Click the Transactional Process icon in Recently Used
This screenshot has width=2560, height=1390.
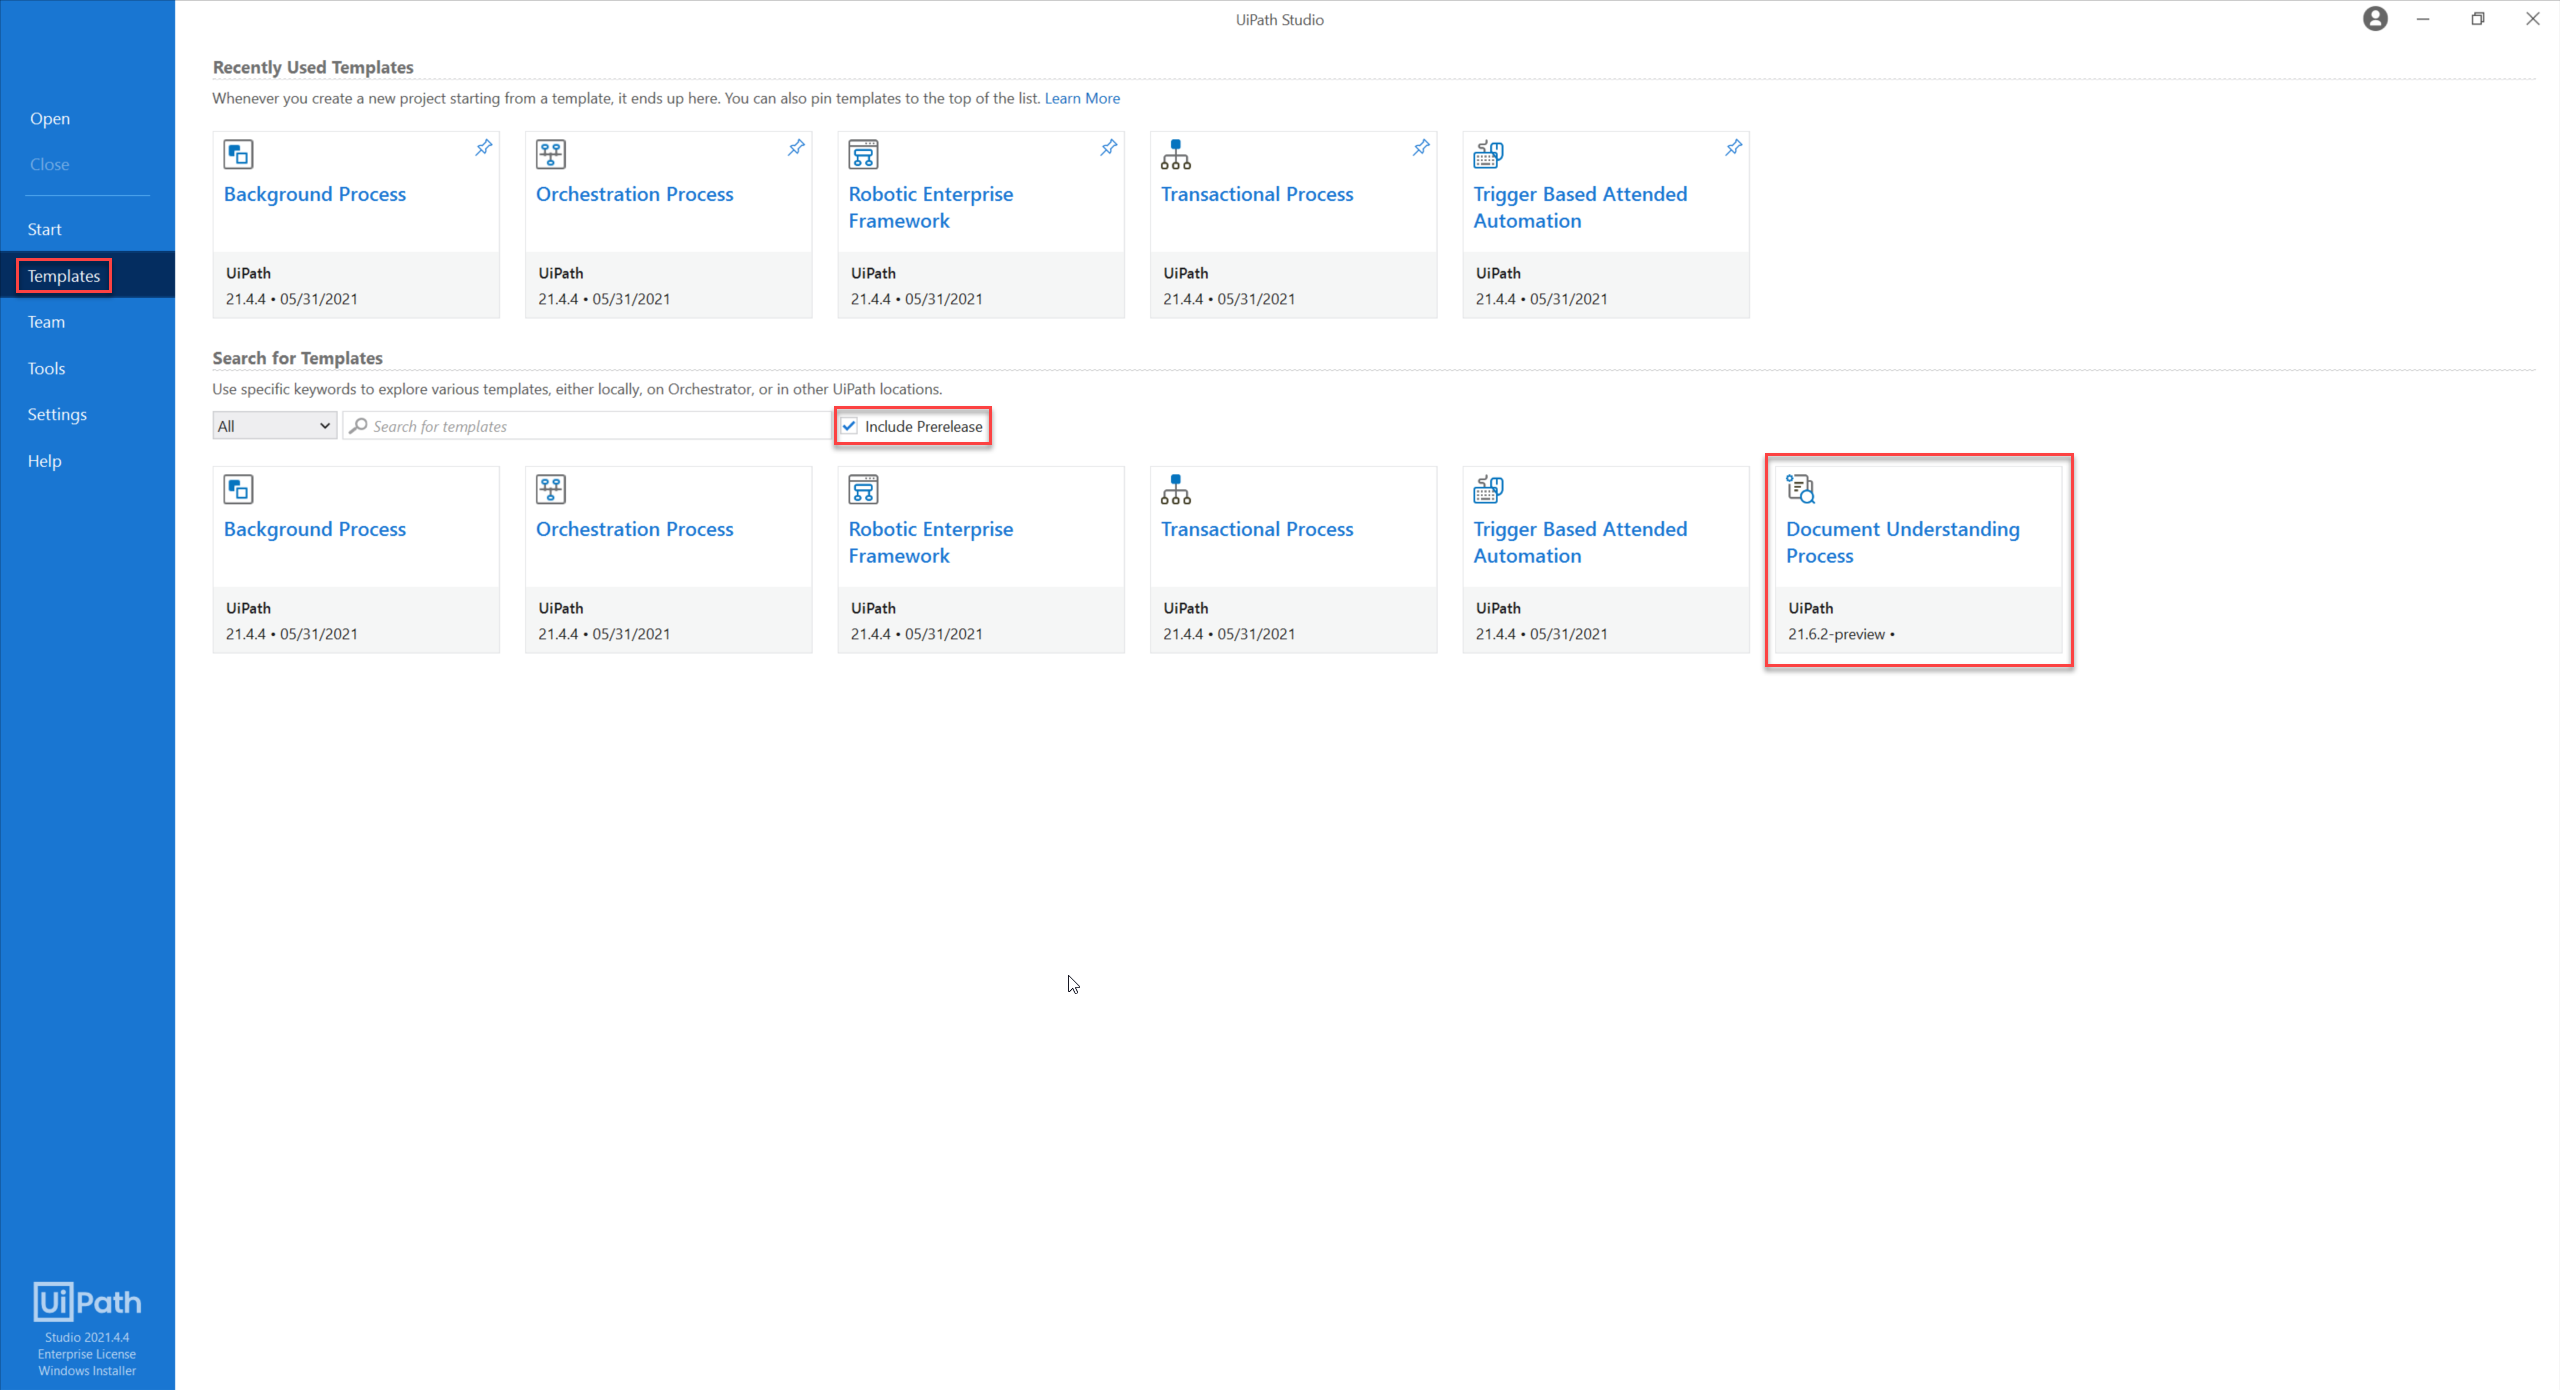(1176, 154)
